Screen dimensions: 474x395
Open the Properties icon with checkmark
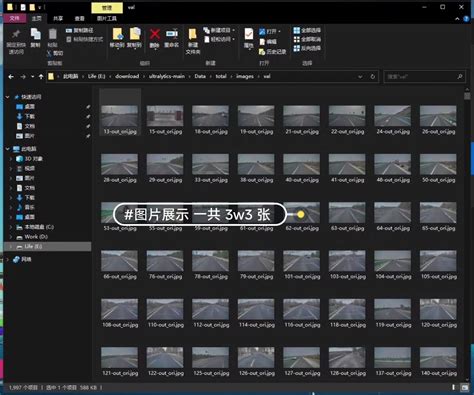pos(248,34)
